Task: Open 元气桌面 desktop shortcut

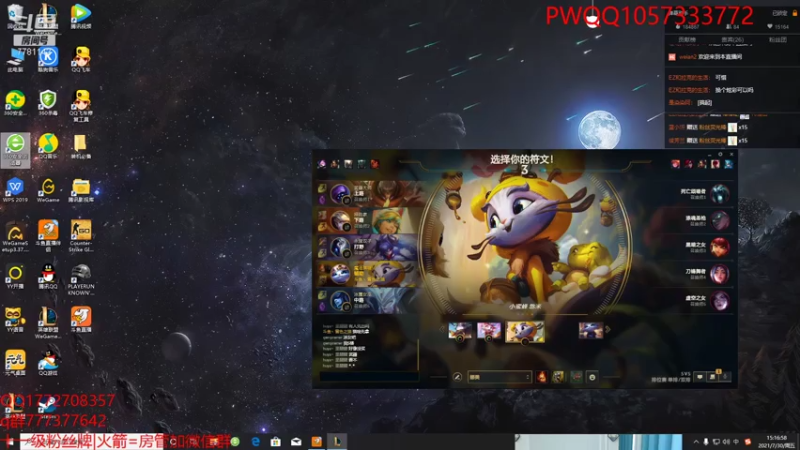Action: (15, 363)
